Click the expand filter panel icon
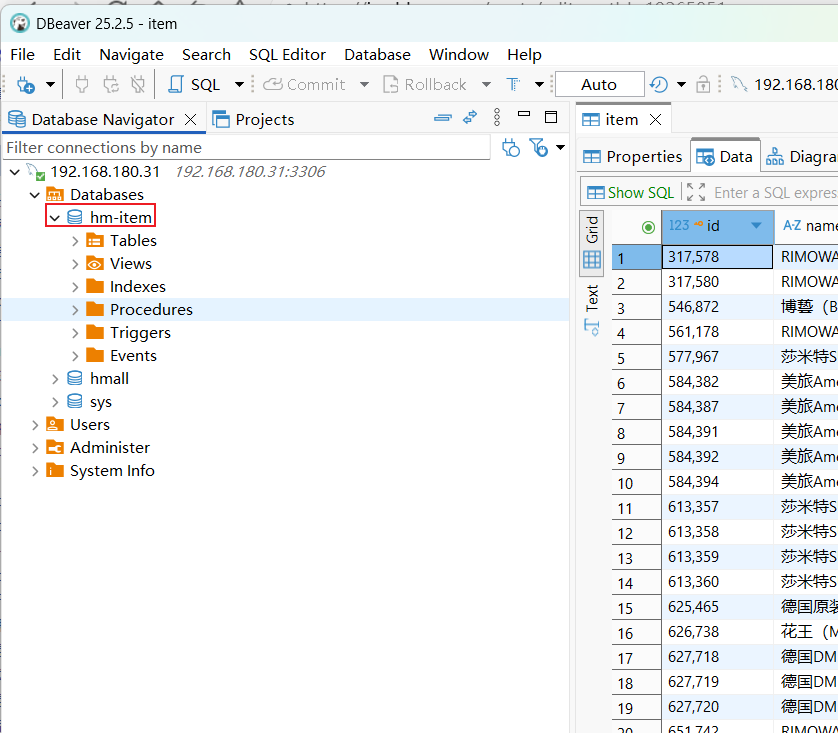The height and width of the screenshot is (733, 838). tap(696, 192)
